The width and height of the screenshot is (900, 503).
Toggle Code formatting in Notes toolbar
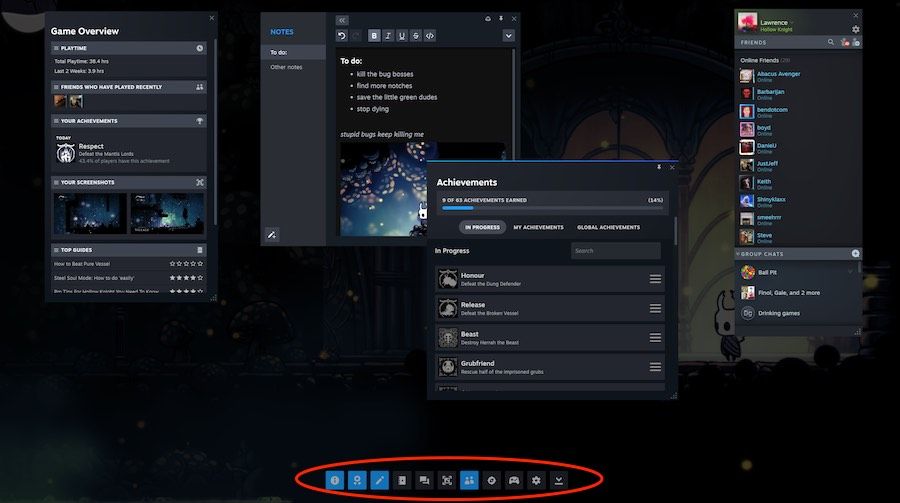[429, 36]
